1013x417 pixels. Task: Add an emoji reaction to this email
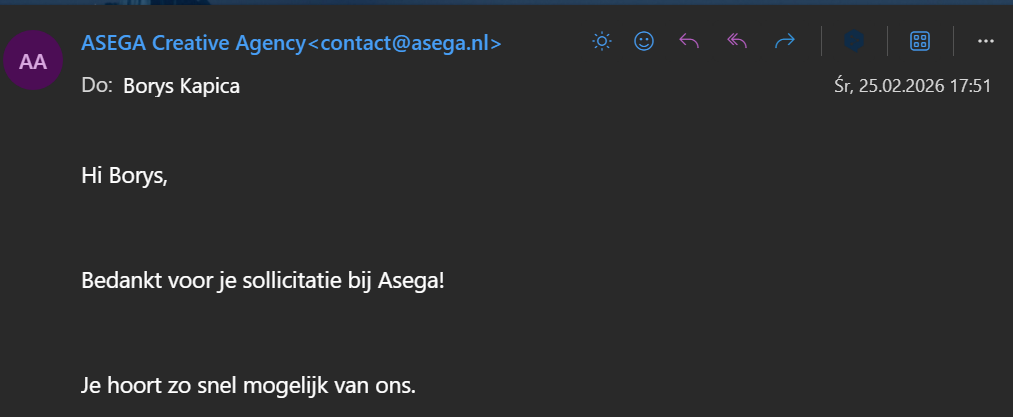point(644,41)
